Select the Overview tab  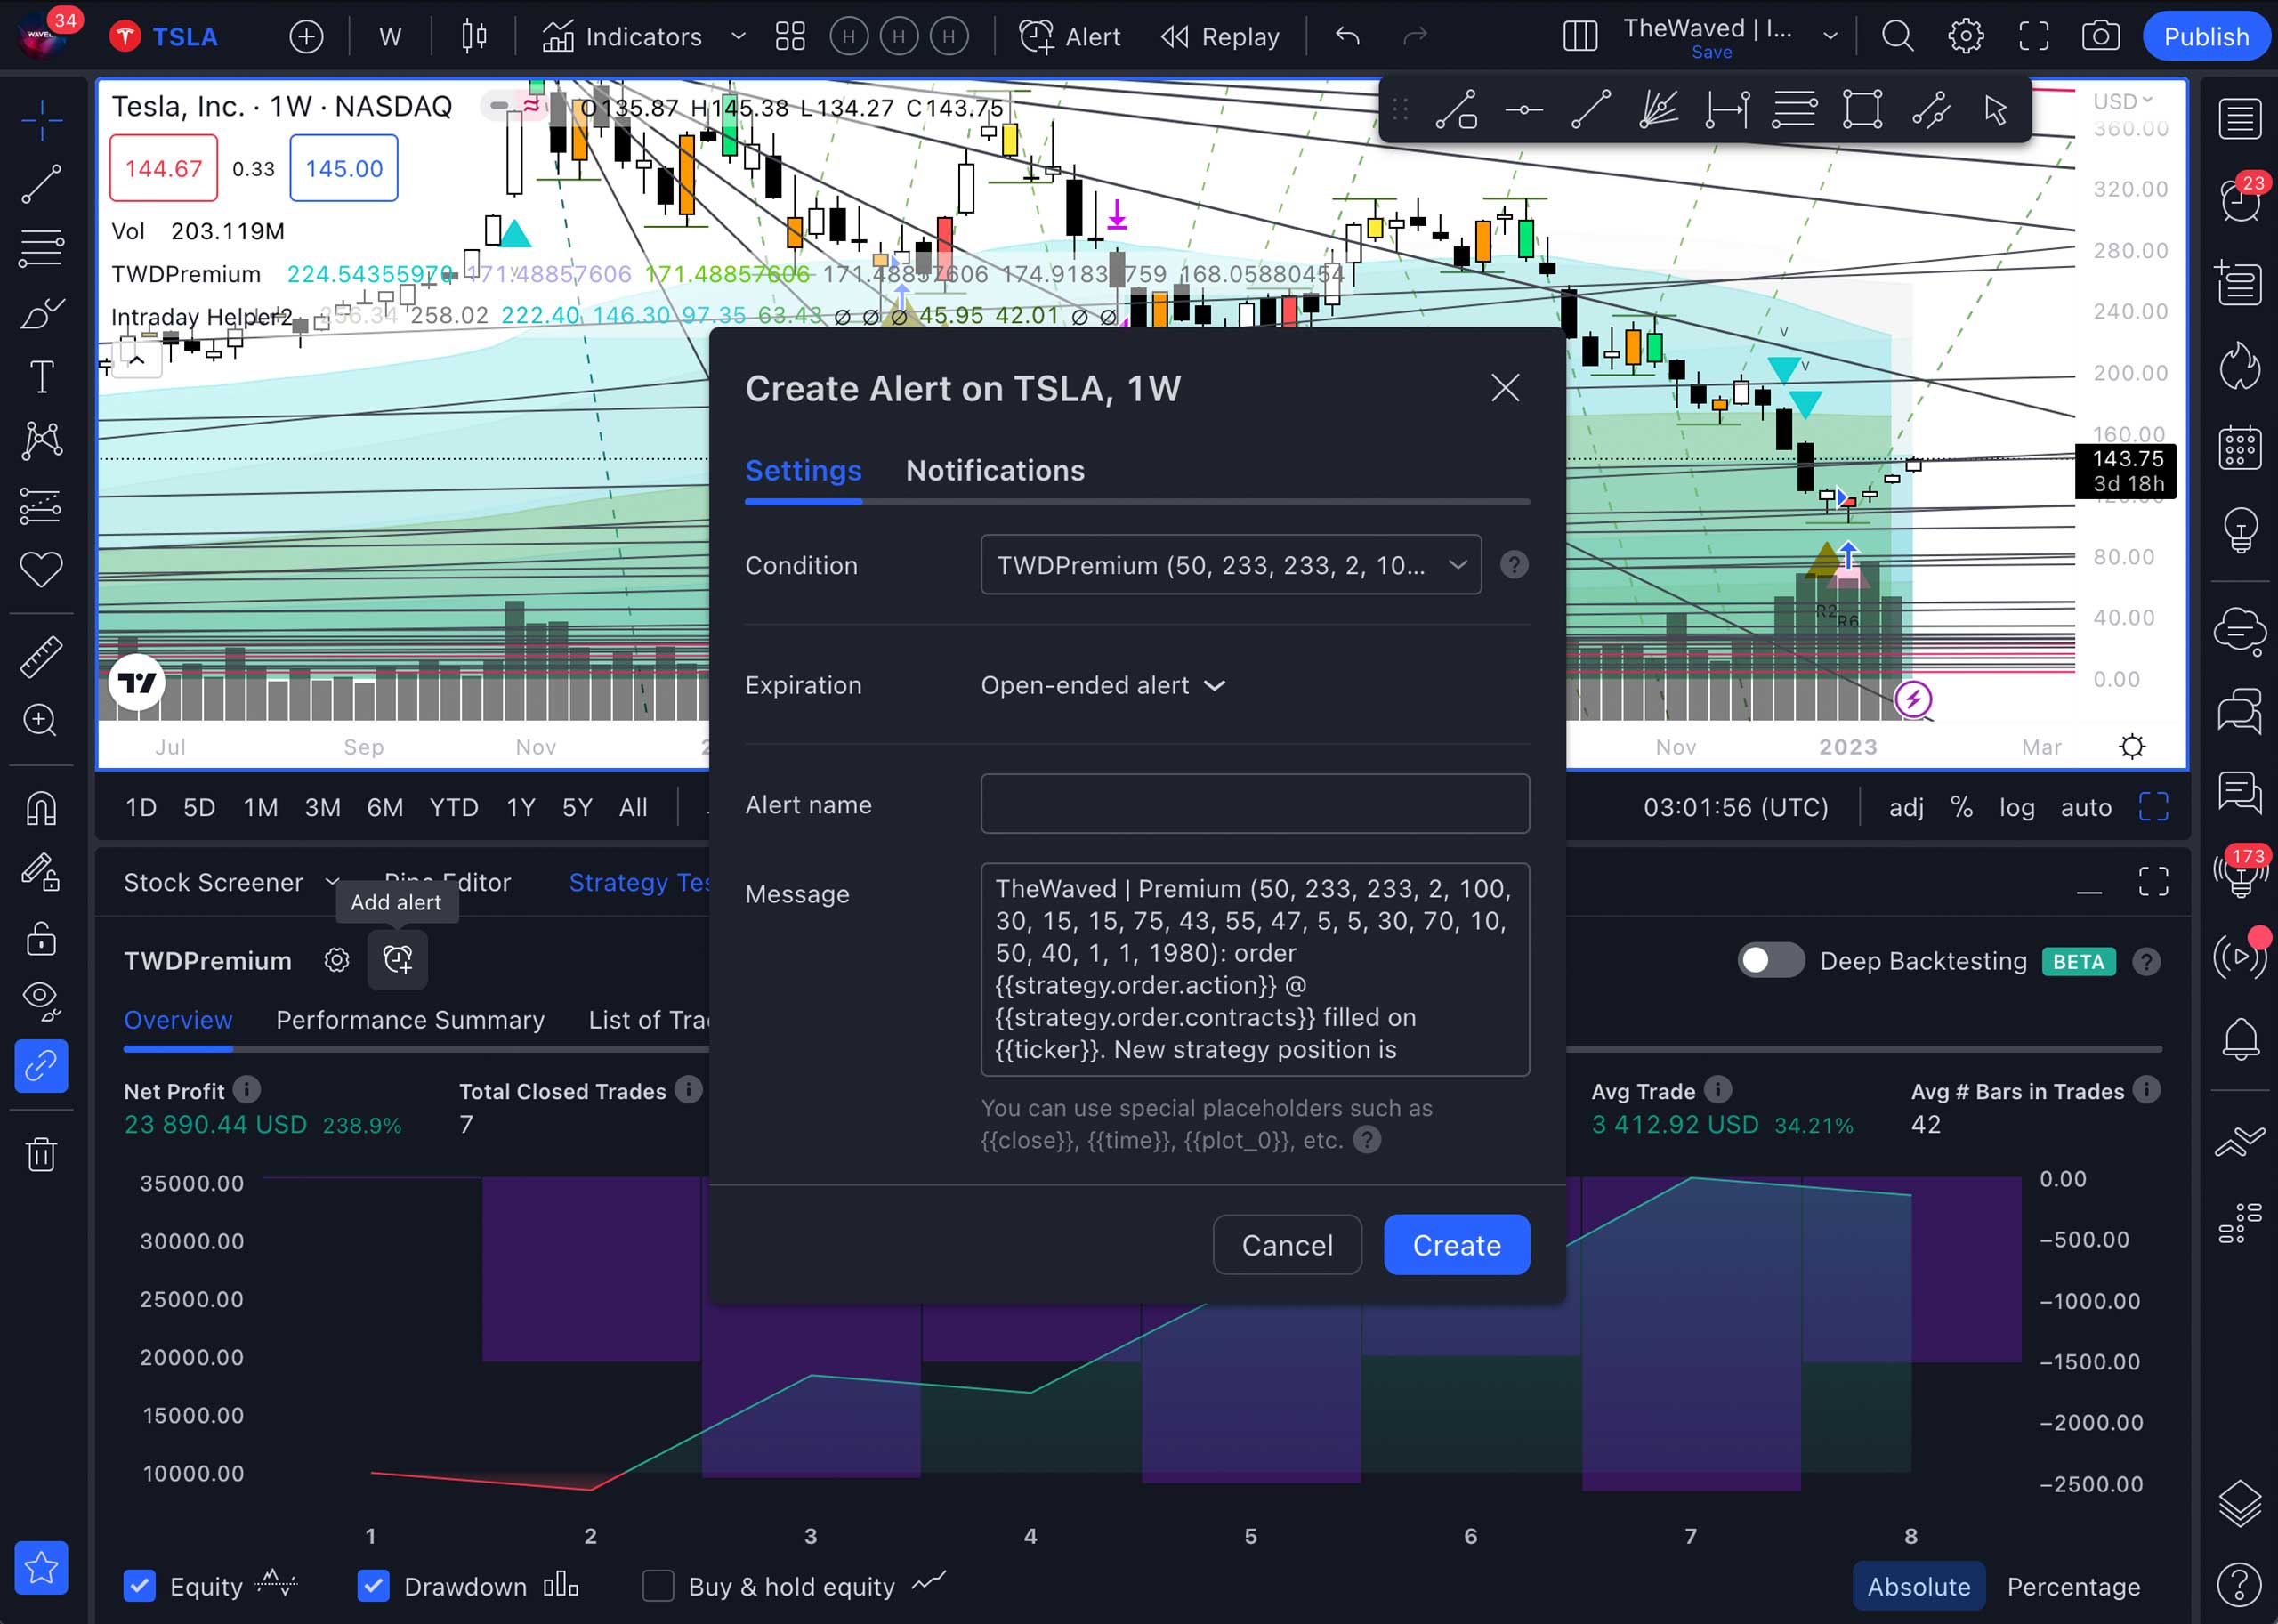click(178, 1020)
